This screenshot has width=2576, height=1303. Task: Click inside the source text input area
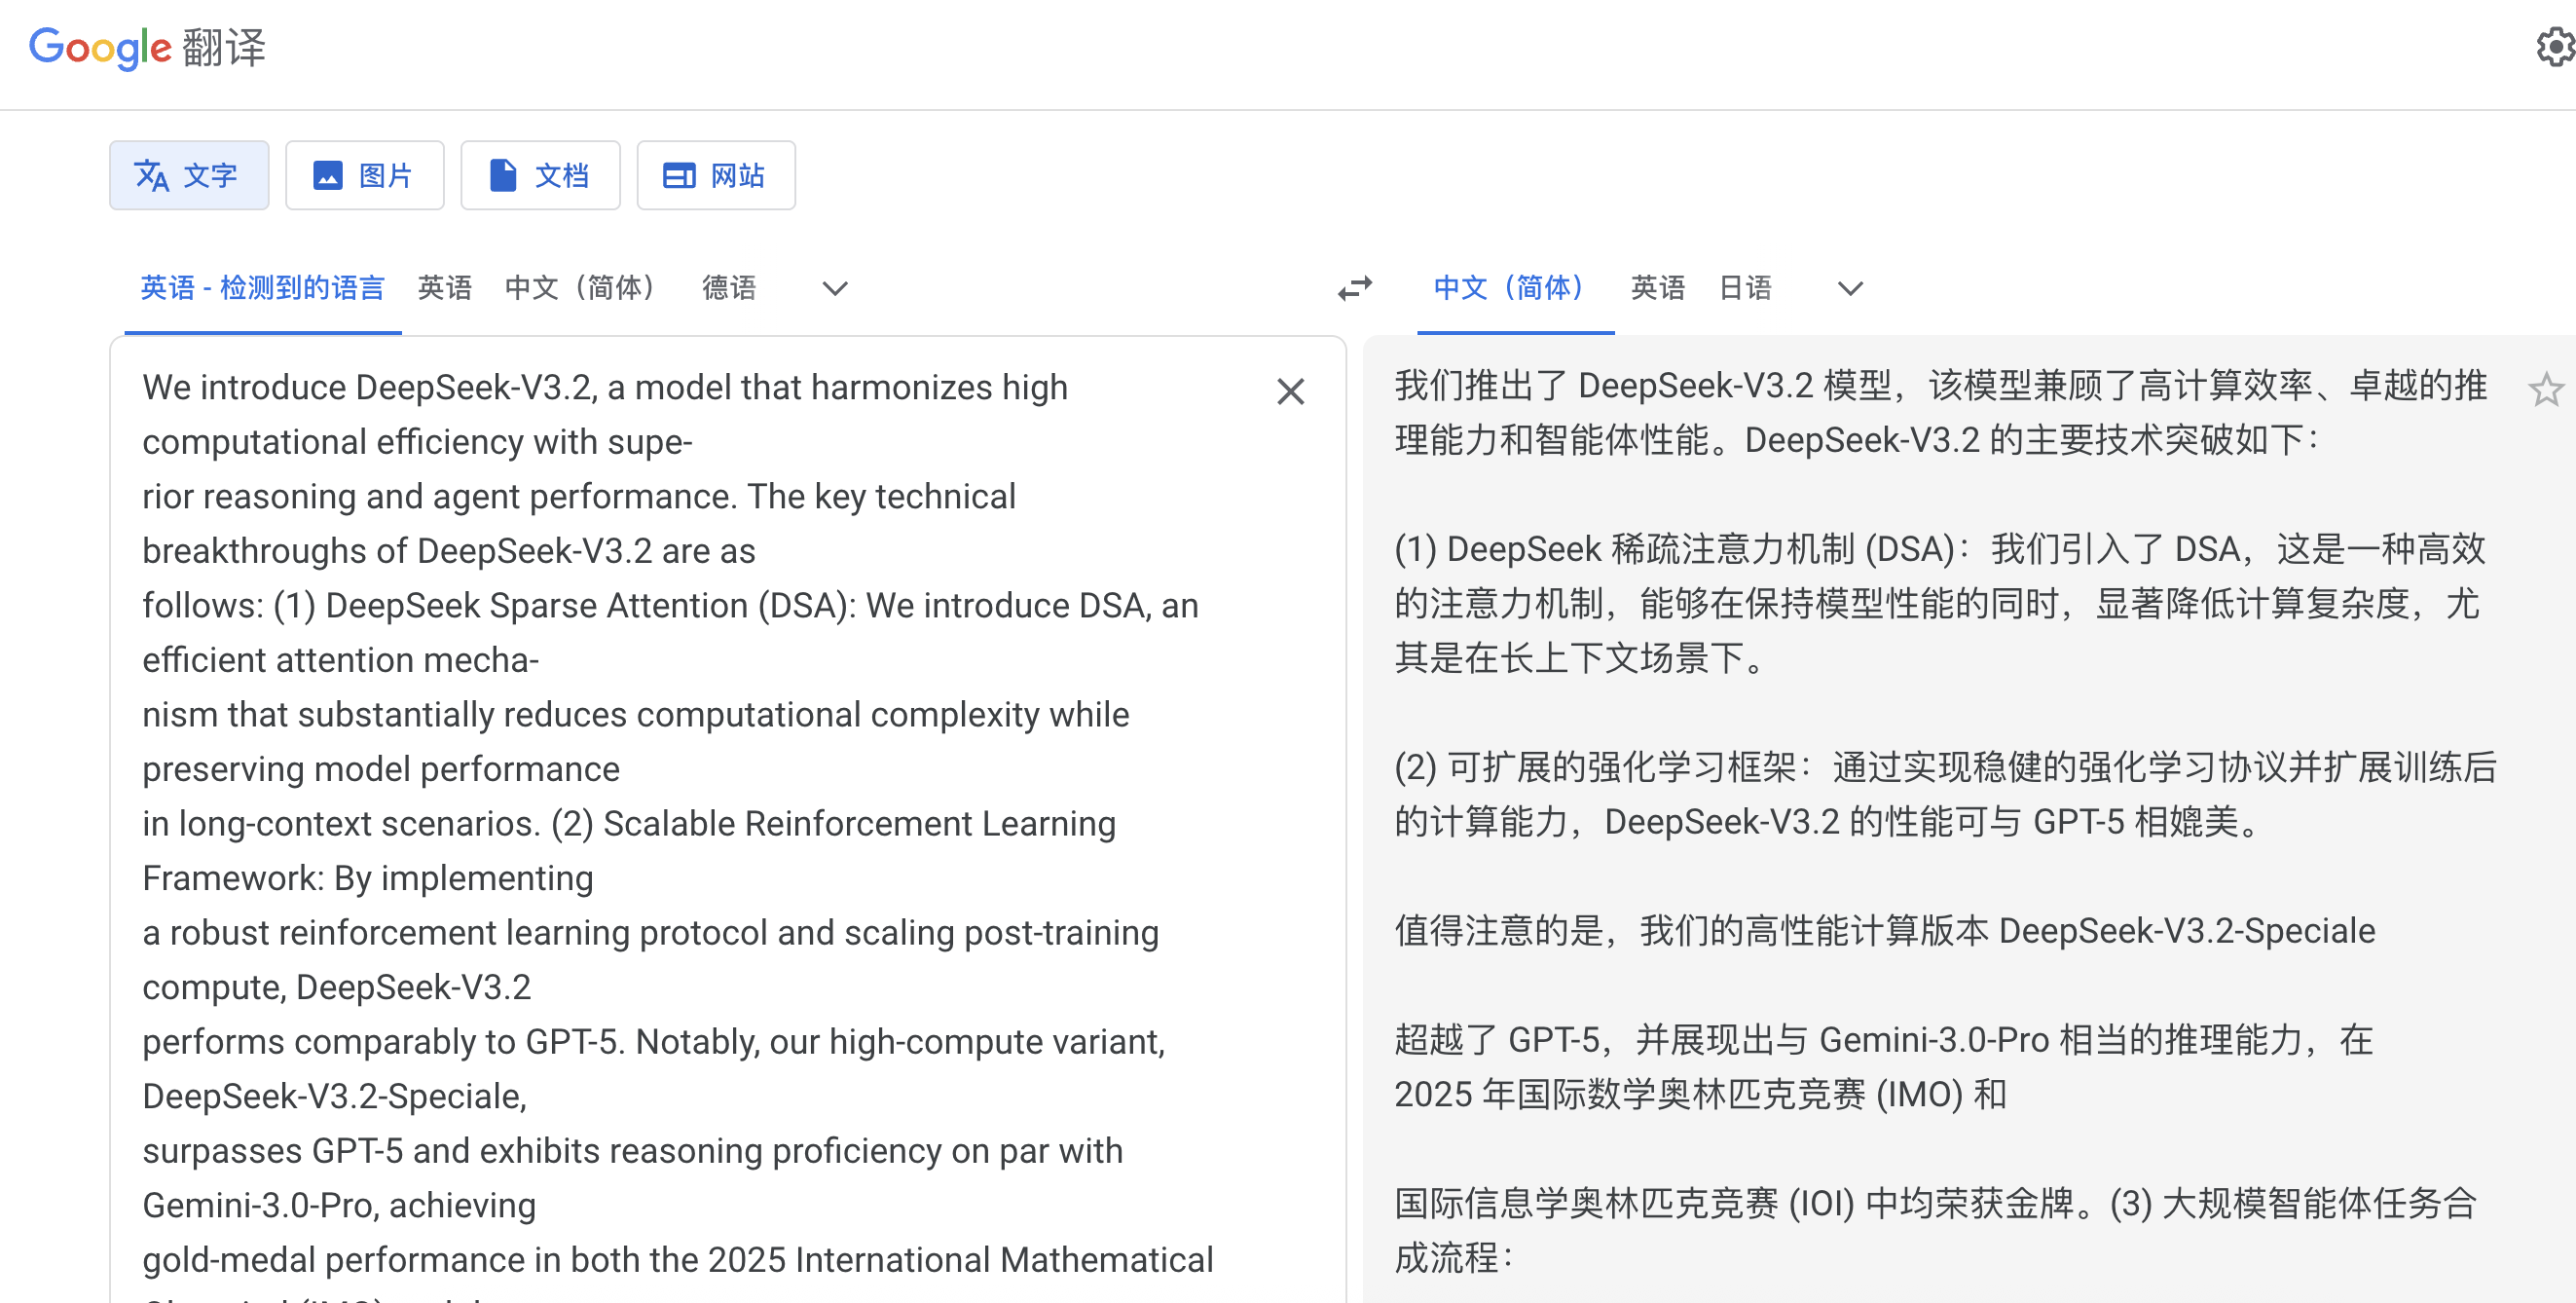tap(700, 700)
